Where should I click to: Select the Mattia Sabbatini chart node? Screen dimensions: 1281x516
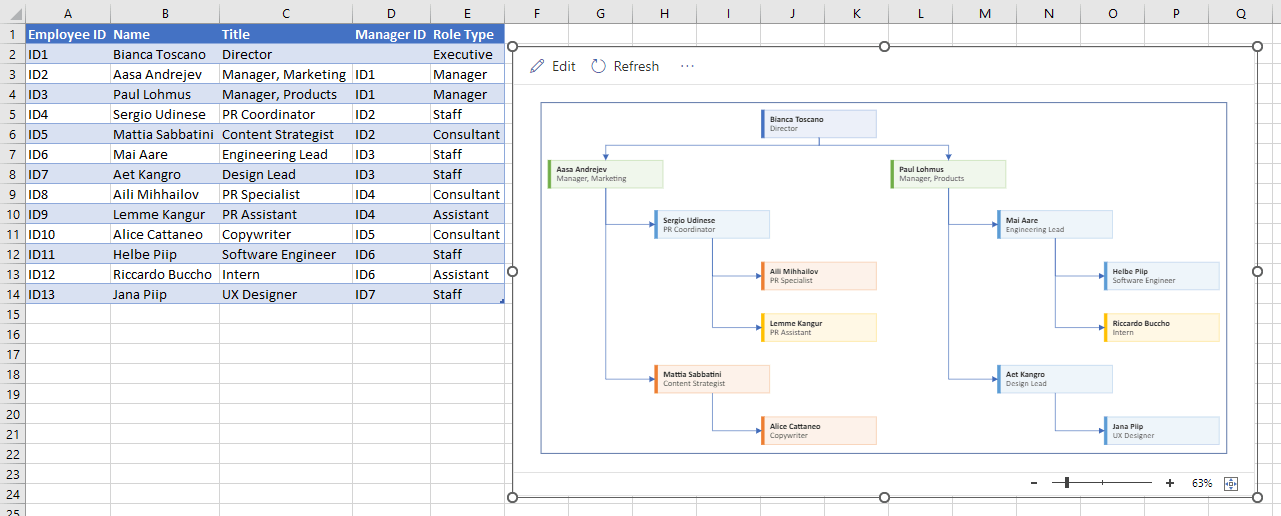click(x=712, y=379)
